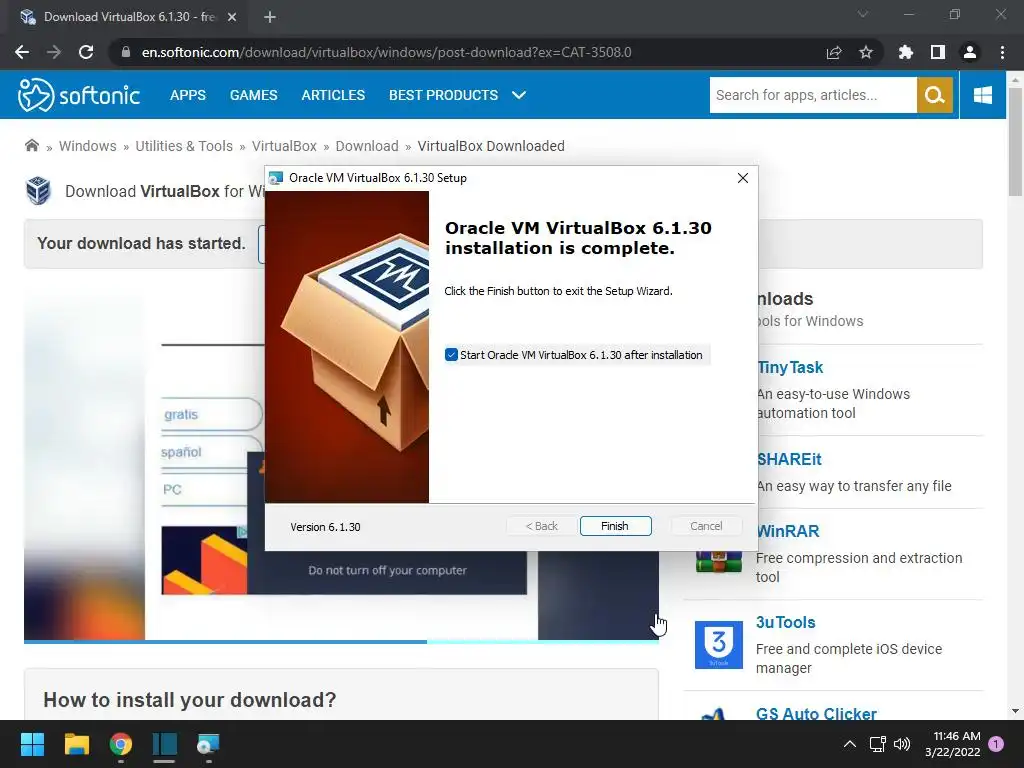Viewport: 1024px width, 768px height.
Task: Bookmark this page with the star icon
Action: 866,52
